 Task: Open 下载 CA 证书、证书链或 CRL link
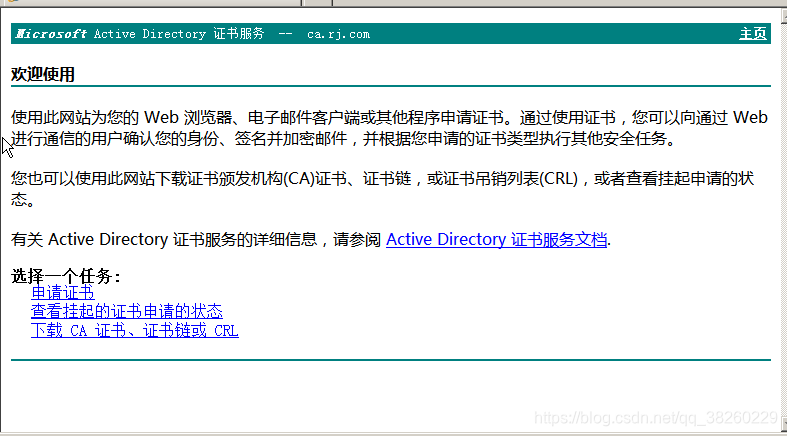pyautogui.click(x=135, y=330)
